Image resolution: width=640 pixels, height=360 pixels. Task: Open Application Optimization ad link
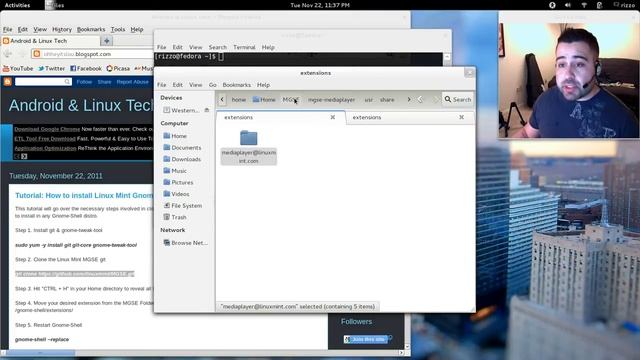coord(45,148)
